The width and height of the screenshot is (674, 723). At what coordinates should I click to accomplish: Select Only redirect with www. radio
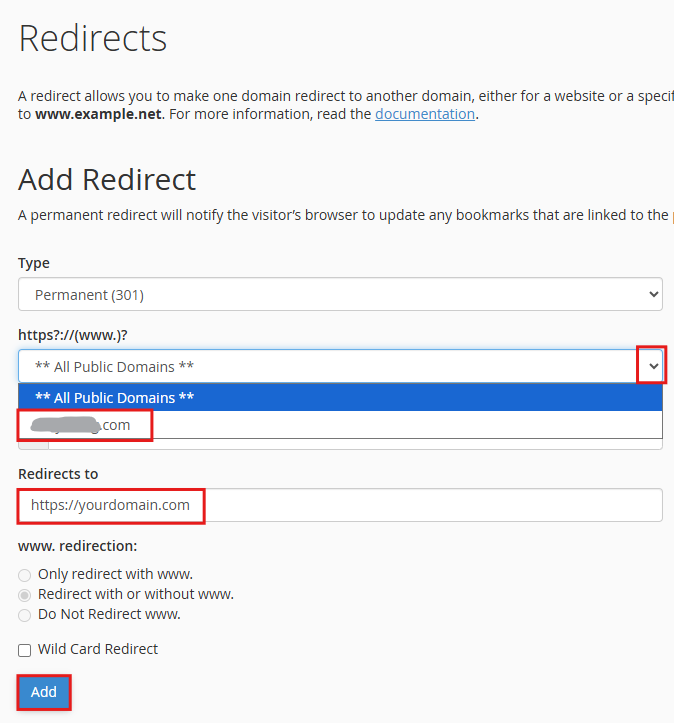[x=25, y=575]
